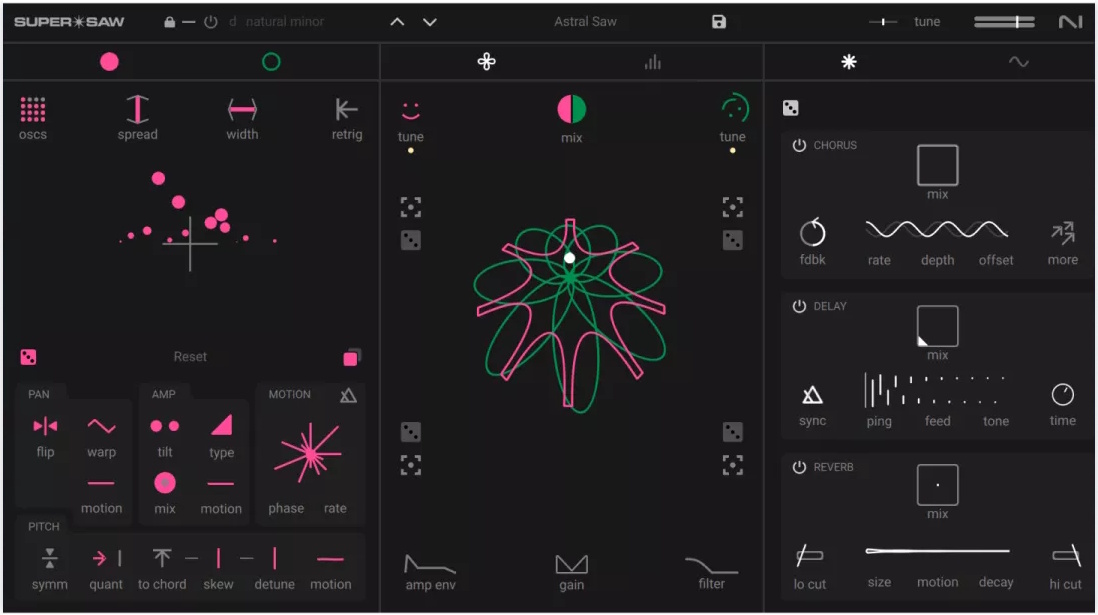Open the amp env envelope icon

click(430, 564)
